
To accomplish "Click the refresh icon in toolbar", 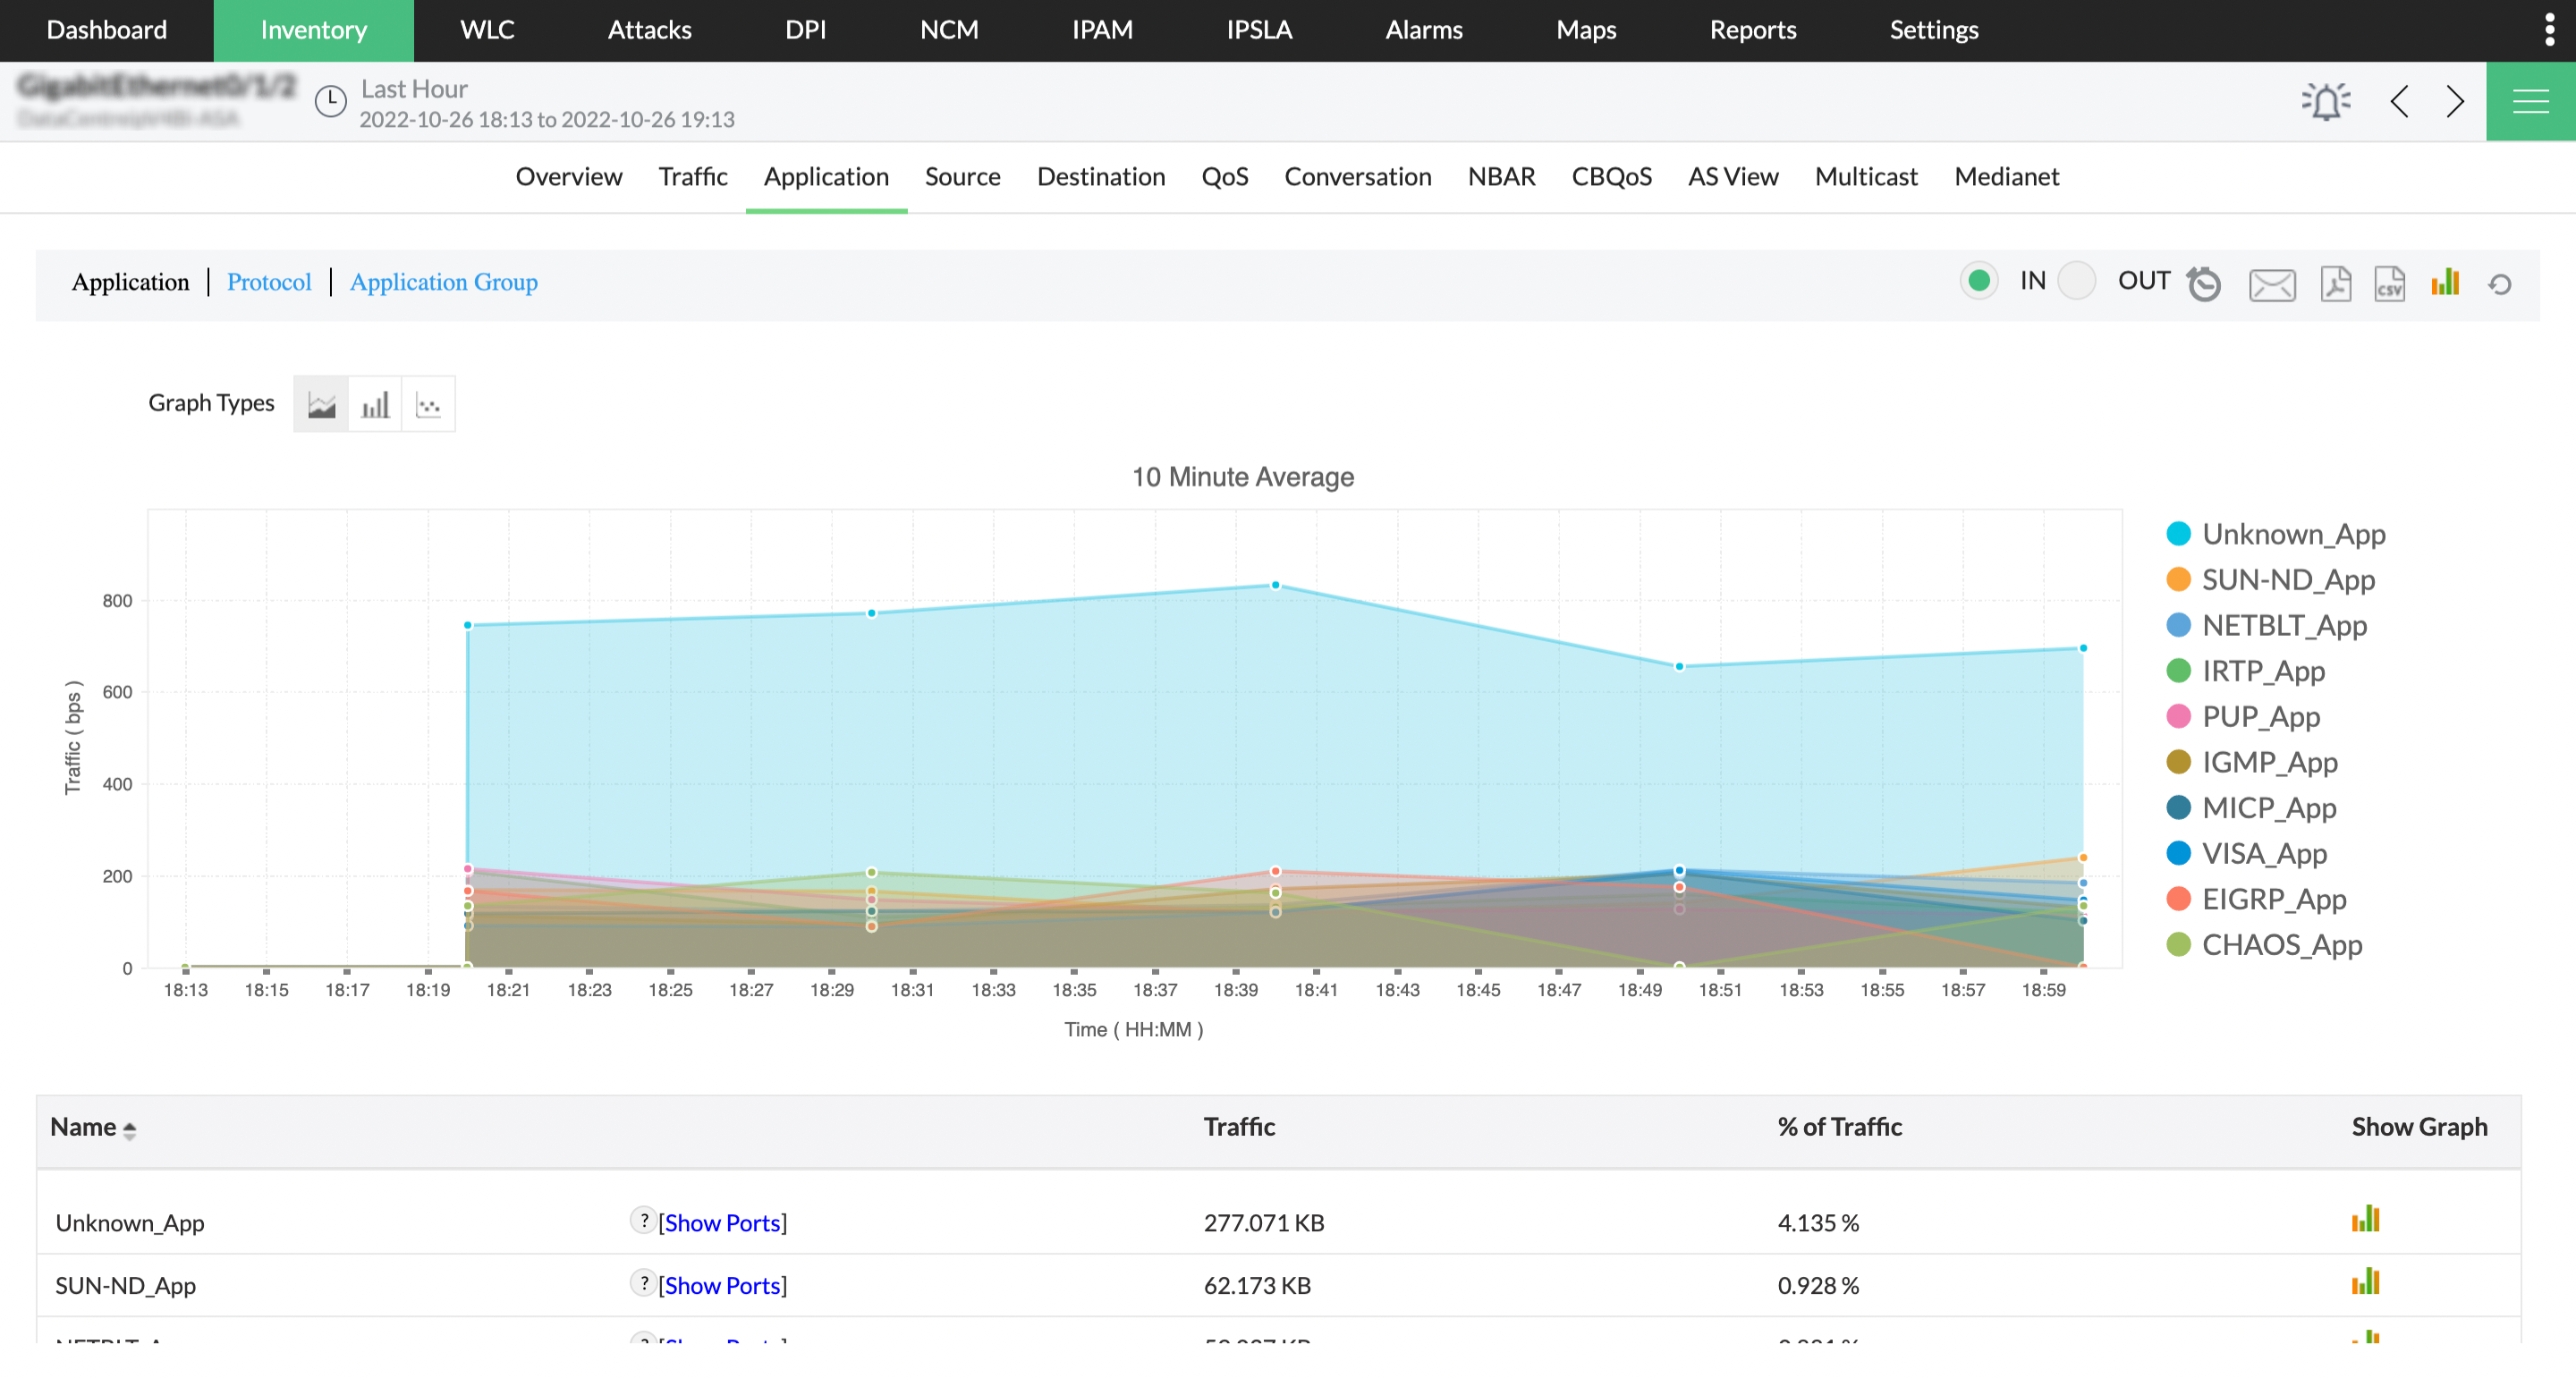I will 2499,284.
